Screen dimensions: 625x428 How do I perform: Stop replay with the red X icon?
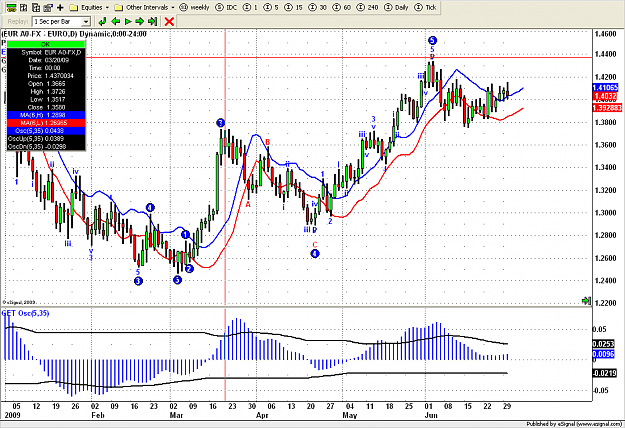(x=169, y=22)
